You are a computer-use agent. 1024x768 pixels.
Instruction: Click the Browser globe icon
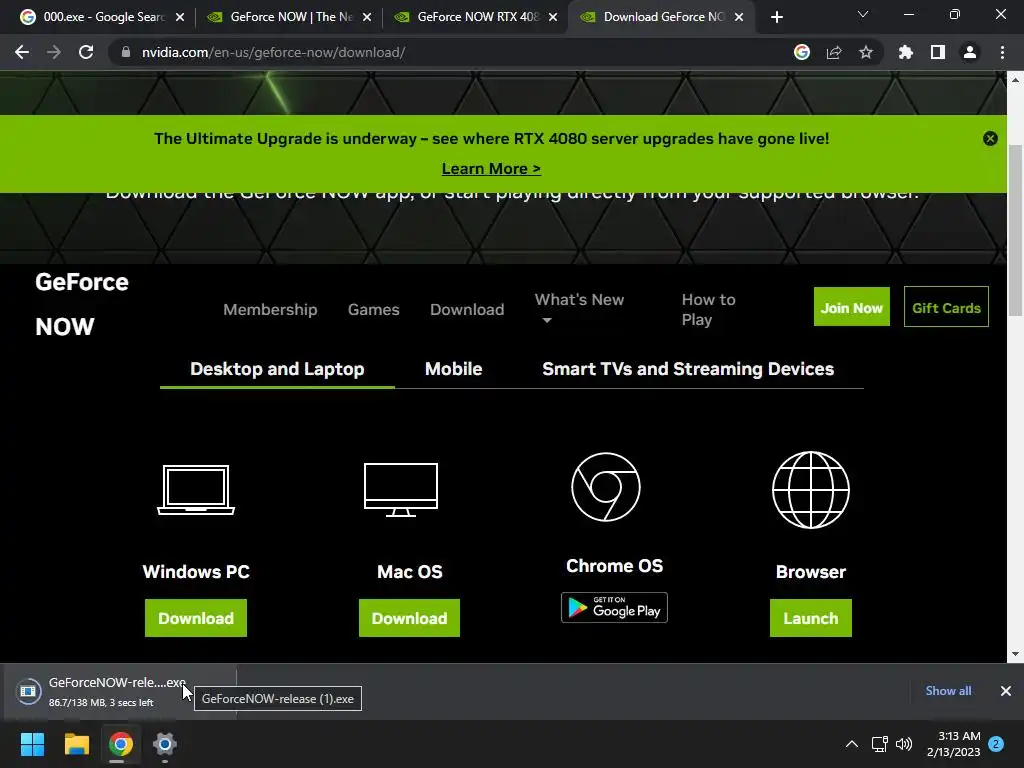810,490
